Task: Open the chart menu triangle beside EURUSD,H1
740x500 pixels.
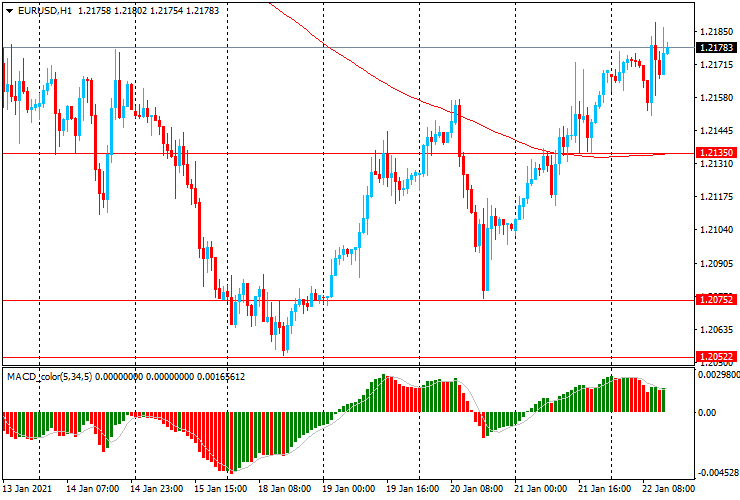Action: tap(9, 11)
